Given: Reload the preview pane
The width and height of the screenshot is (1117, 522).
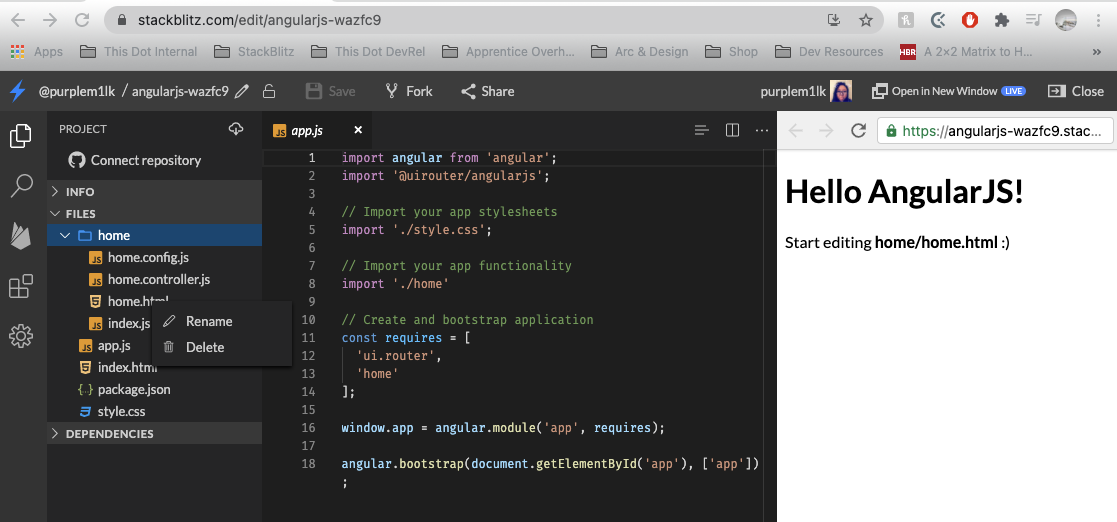Looking at the screenshot, I should pyautogui.click(x=858, y=130).
